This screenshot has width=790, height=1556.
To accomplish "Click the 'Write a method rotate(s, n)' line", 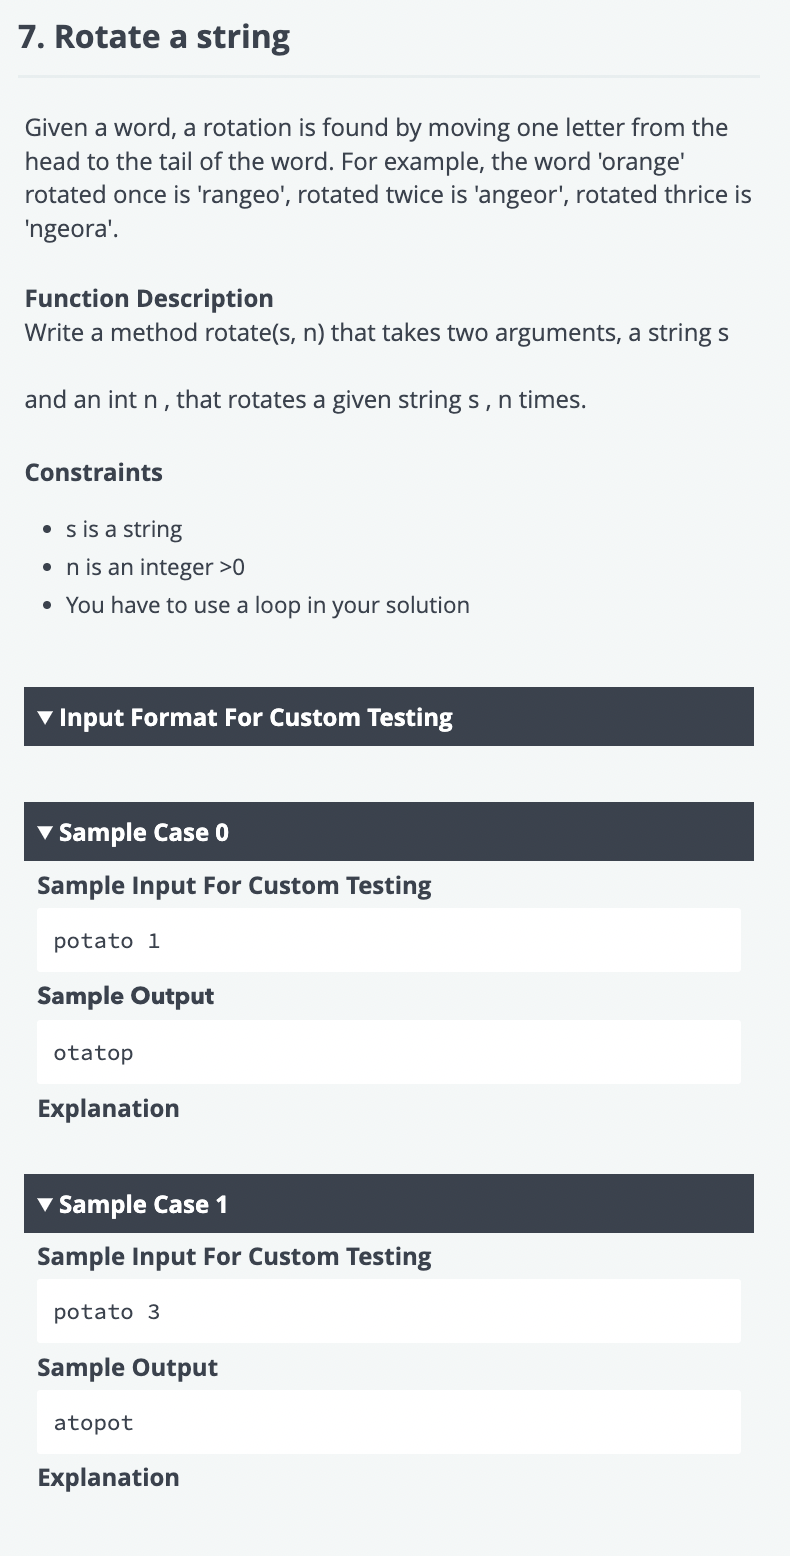I will pos(376,332).
